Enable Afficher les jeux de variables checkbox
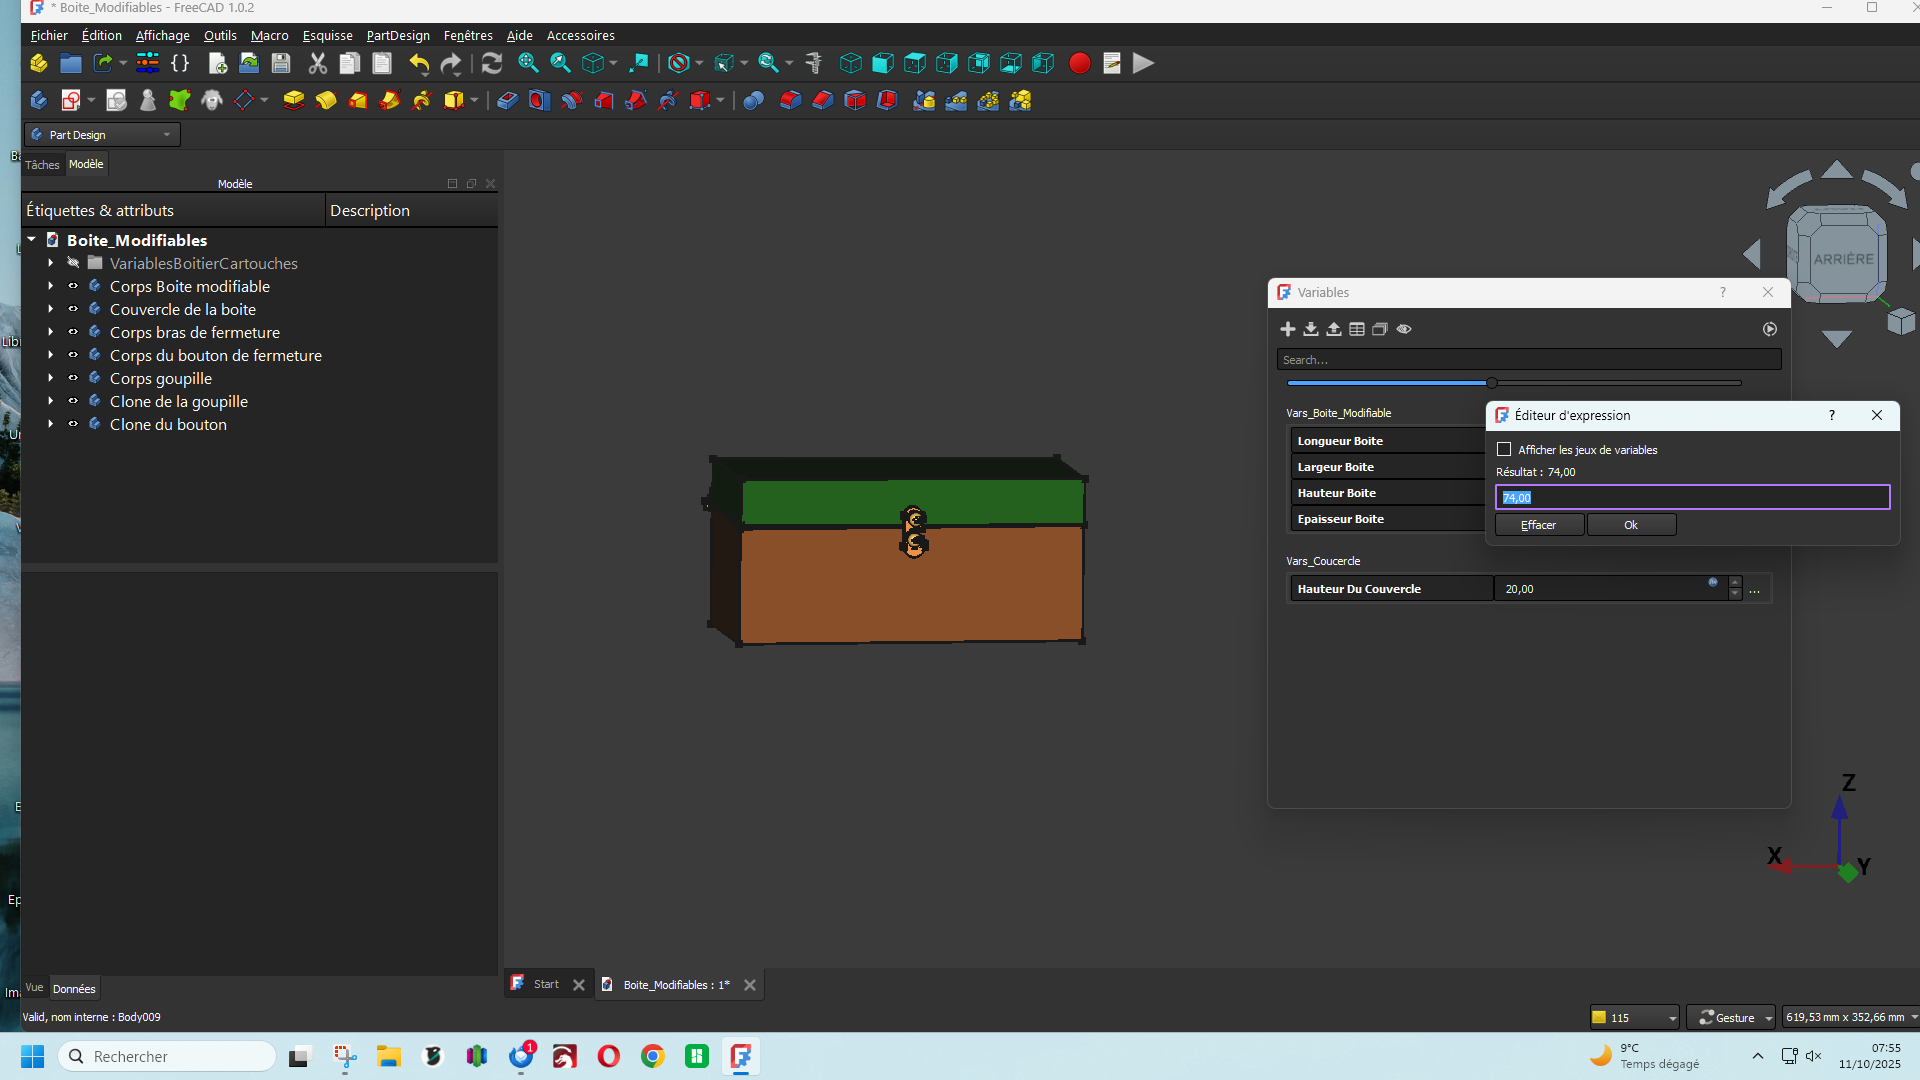Viewport: 1920px width, 1080px height. click(x=1504, y=450)
